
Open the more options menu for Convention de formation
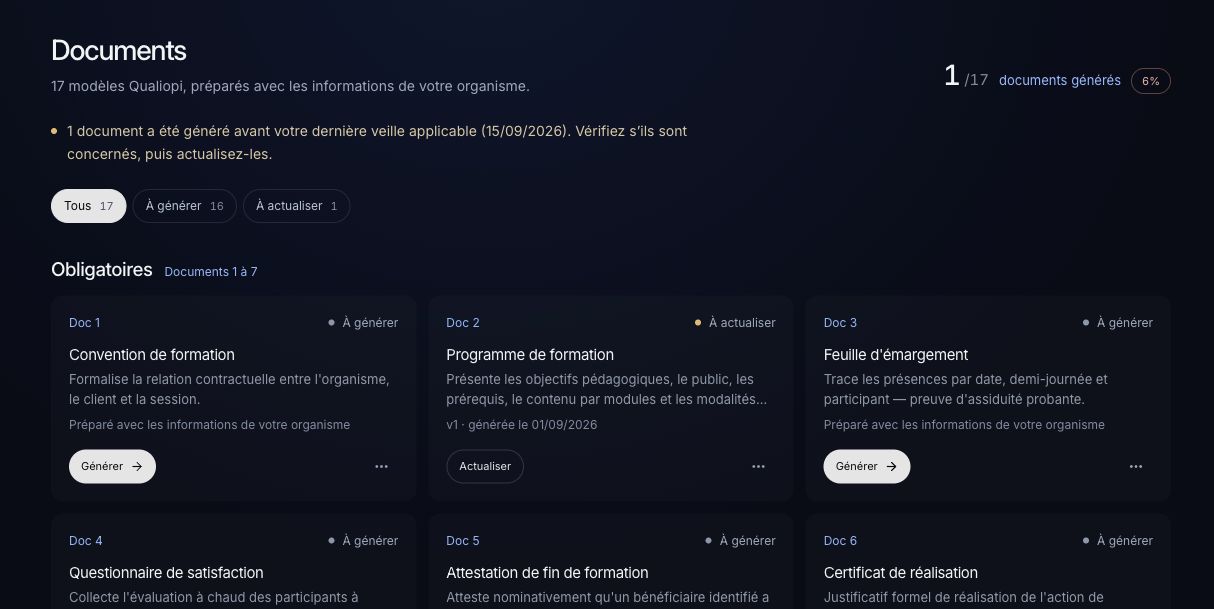(381, 467)
